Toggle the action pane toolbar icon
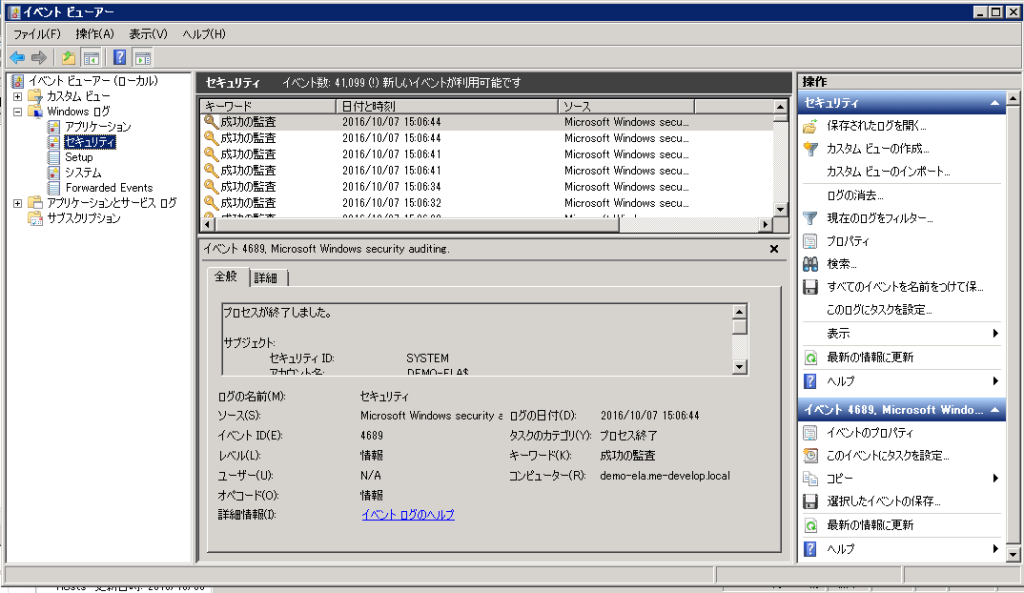 [143, 57]
